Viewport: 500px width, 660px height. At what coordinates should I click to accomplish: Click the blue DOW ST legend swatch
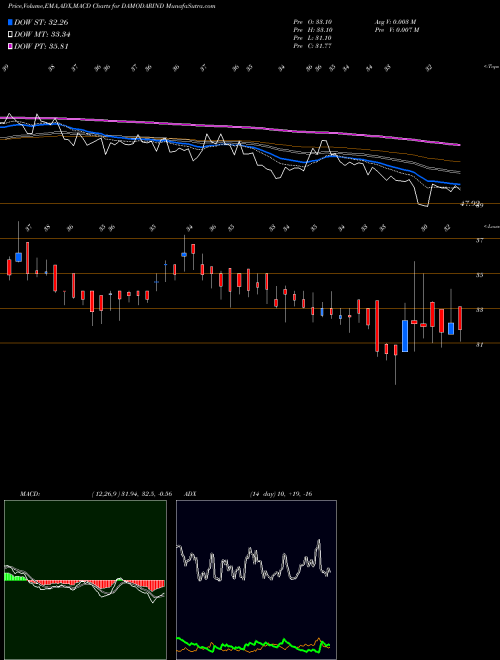[x=10, y=22]
